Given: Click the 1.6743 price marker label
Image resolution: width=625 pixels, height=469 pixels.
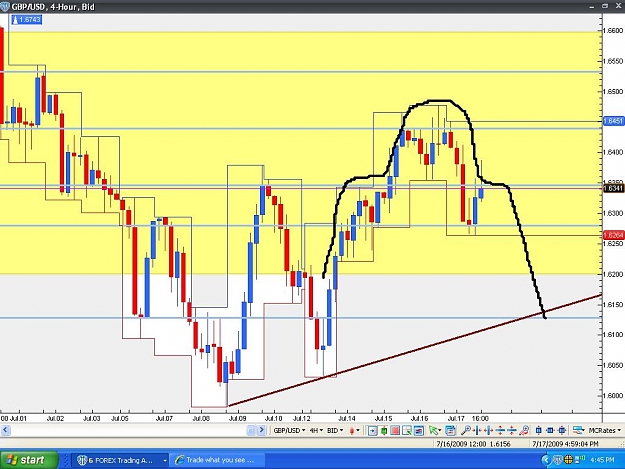Looking at the screenshot, I should [27, 20].
